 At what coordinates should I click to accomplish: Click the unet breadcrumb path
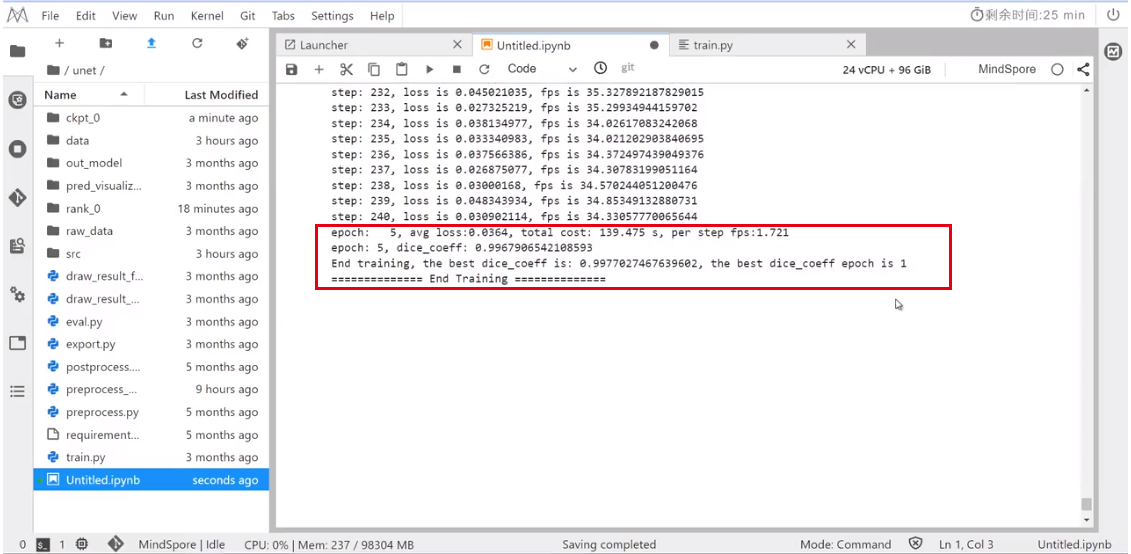(88, 70)
